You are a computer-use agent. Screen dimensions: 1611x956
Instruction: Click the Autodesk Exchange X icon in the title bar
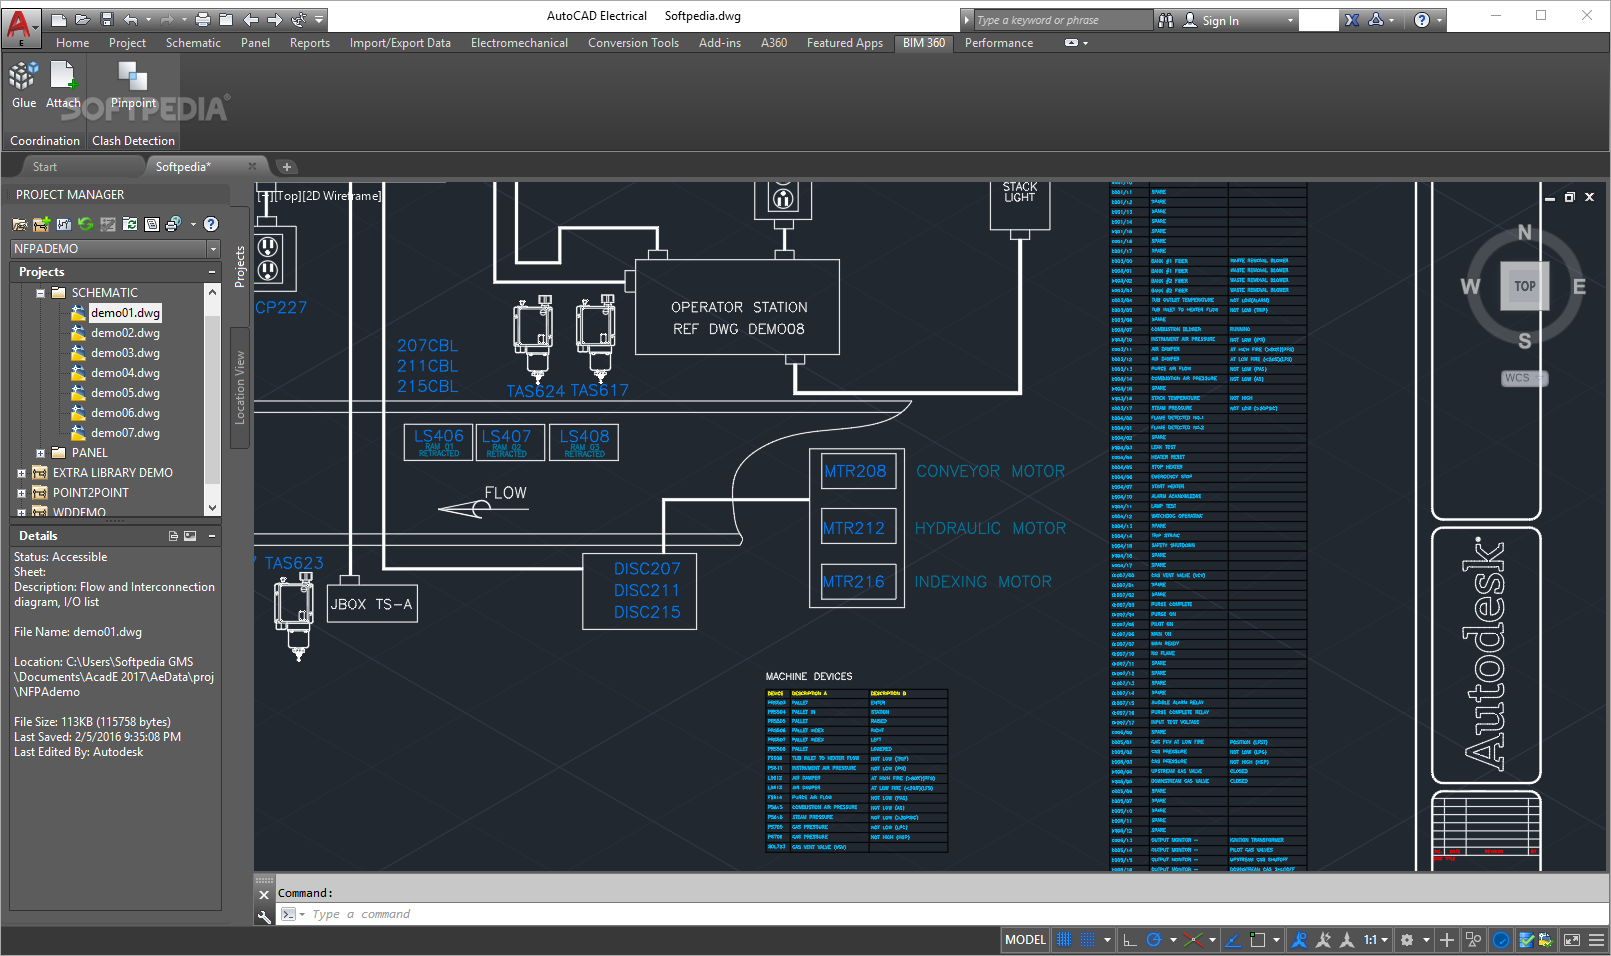[x=1352, y=20]
